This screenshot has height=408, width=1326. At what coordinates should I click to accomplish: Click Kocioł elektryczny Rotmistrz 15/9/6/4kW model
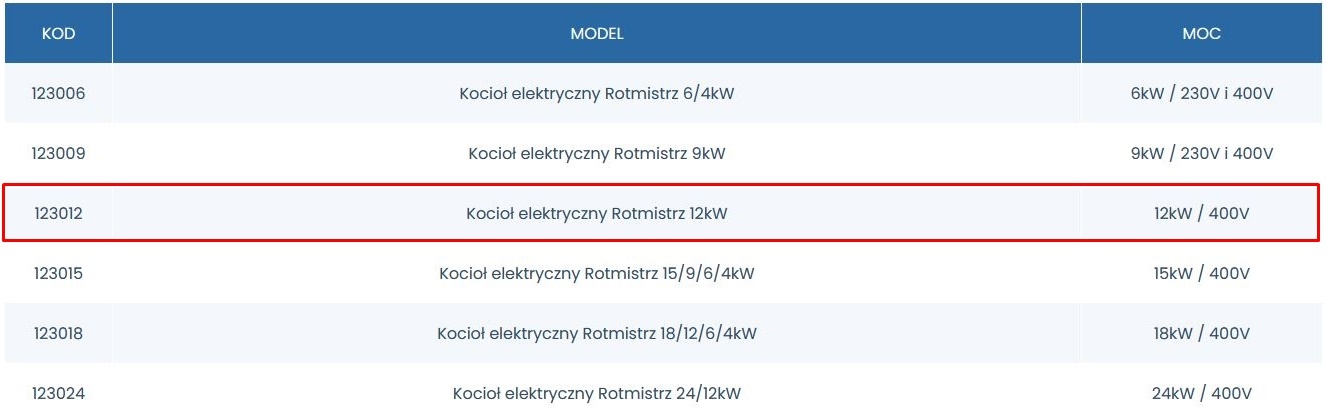(597, 273)
